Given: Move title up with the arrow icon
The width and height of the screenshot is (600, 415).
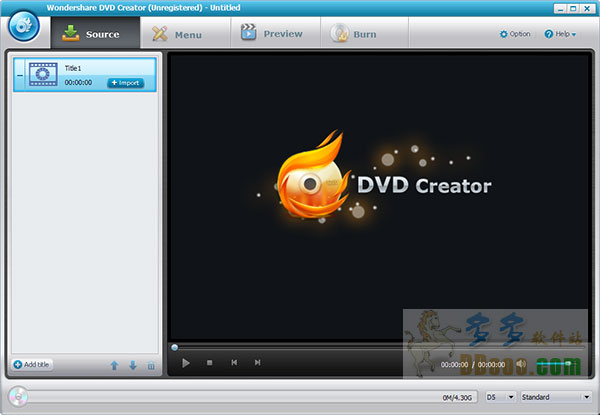Looking at the screenshot, I should tap(114, 365).
